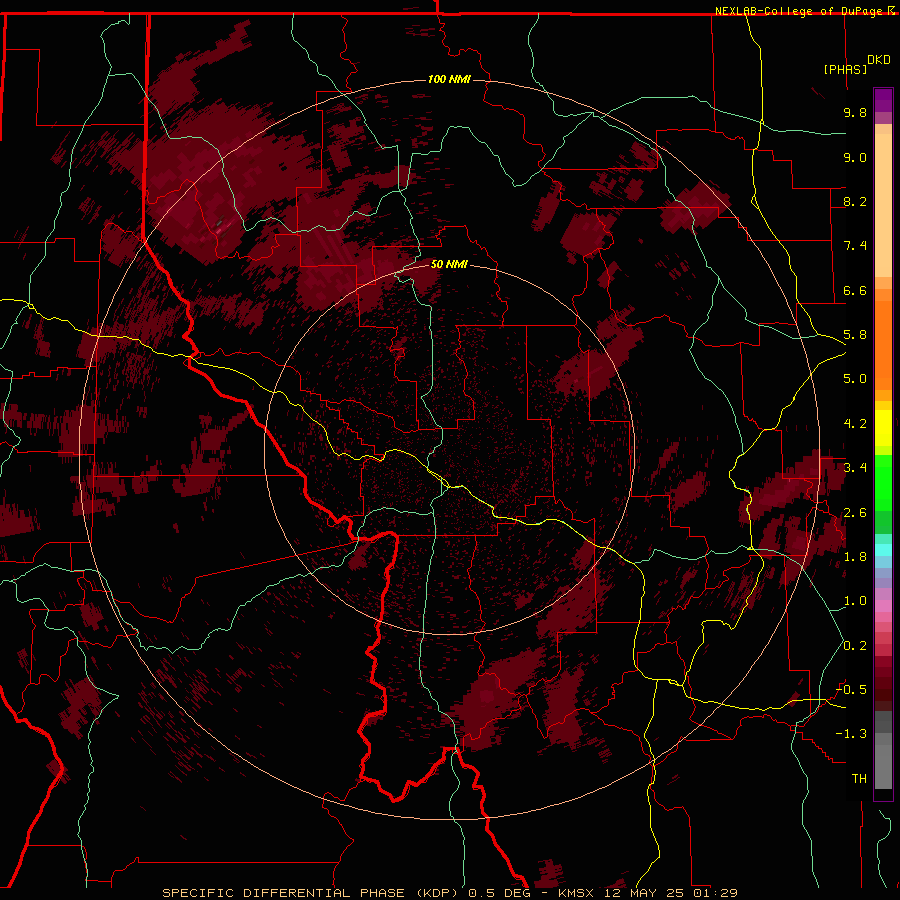Click the 4.2 value on the color scale
This screenshot has width=900, height=900.
pyautogui.click(x=855, y=424)
